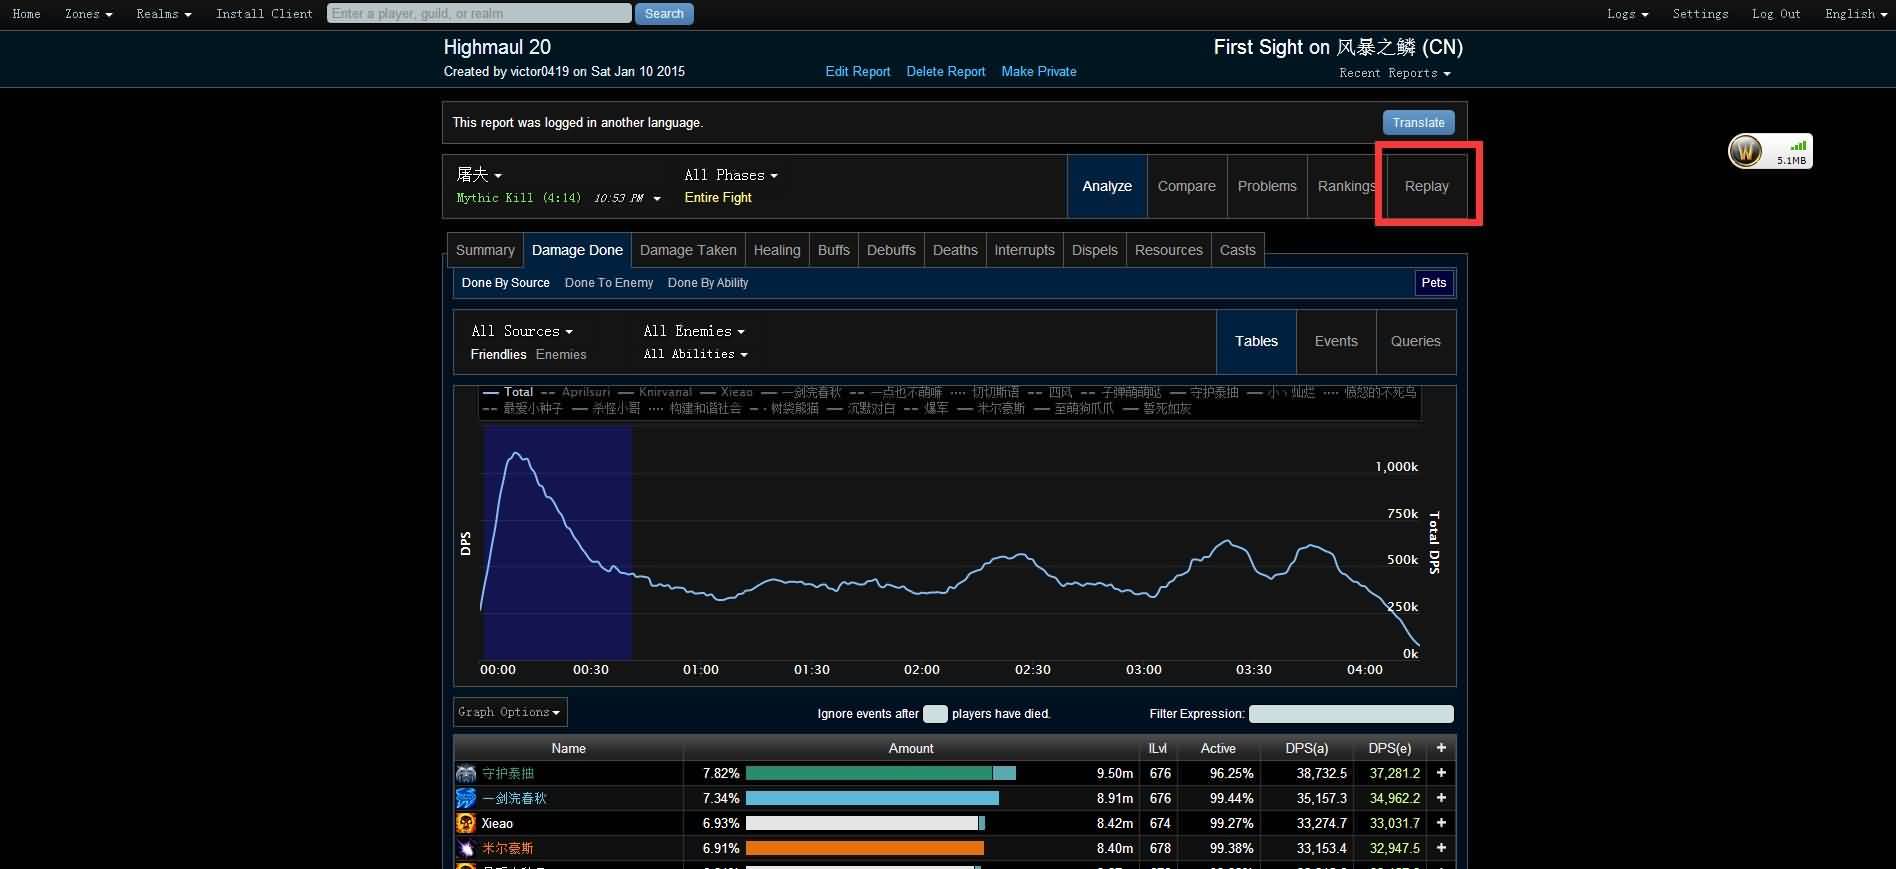Open the All Abilities dropdown

pos(695,354)
